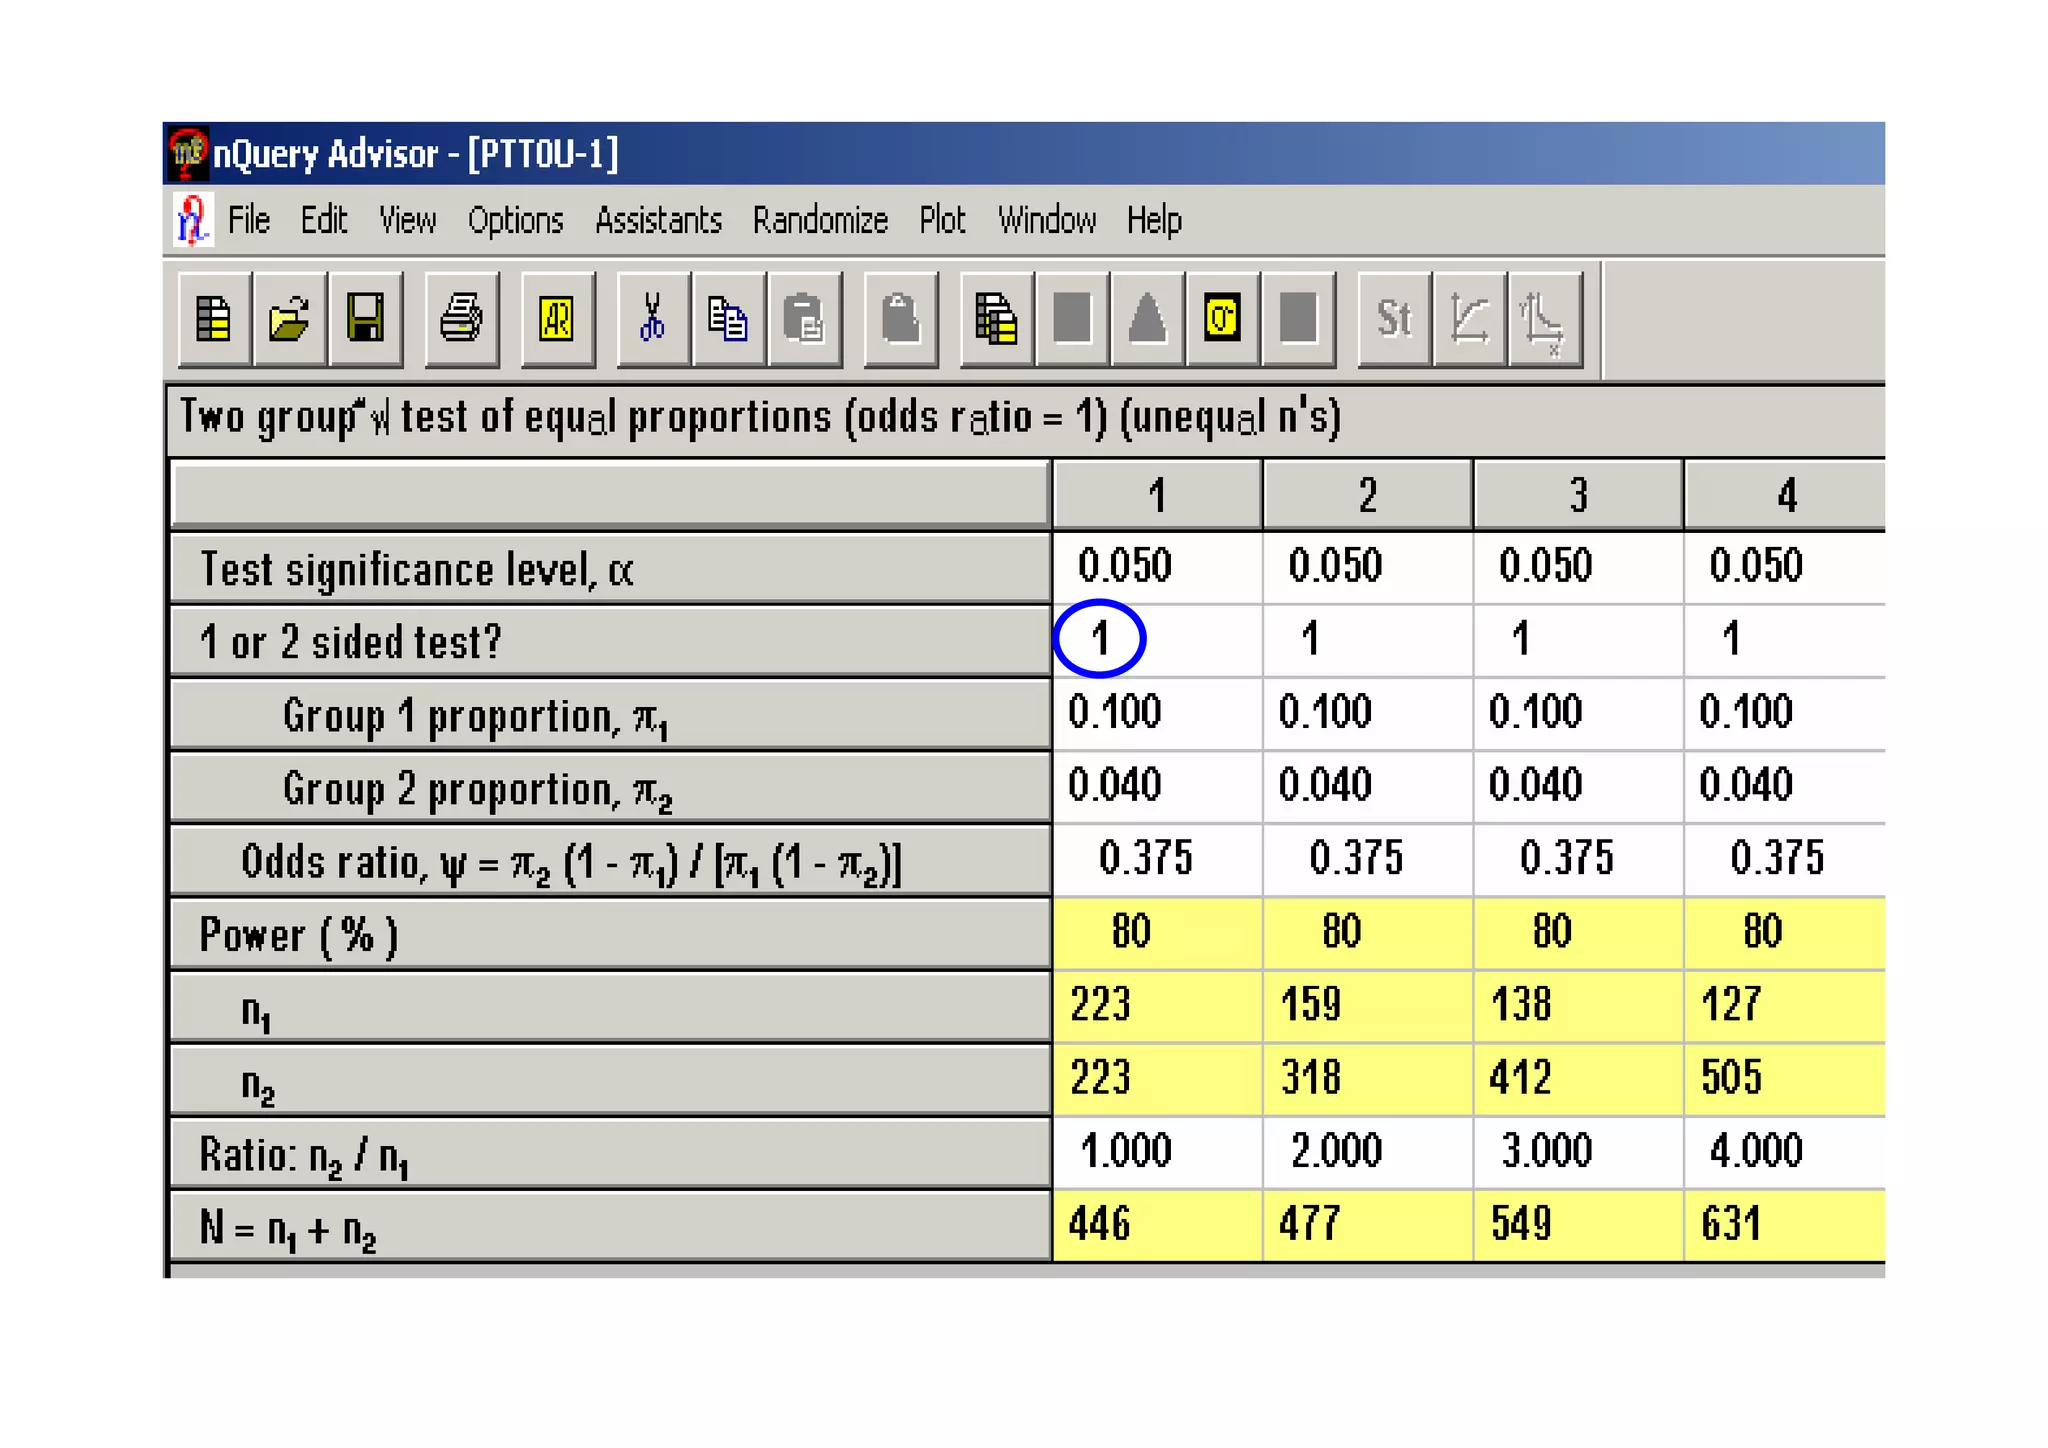The width and height of the screenshot is (2048, 1448).
Task: Click the column 3 header
Action: [1577, 495]
